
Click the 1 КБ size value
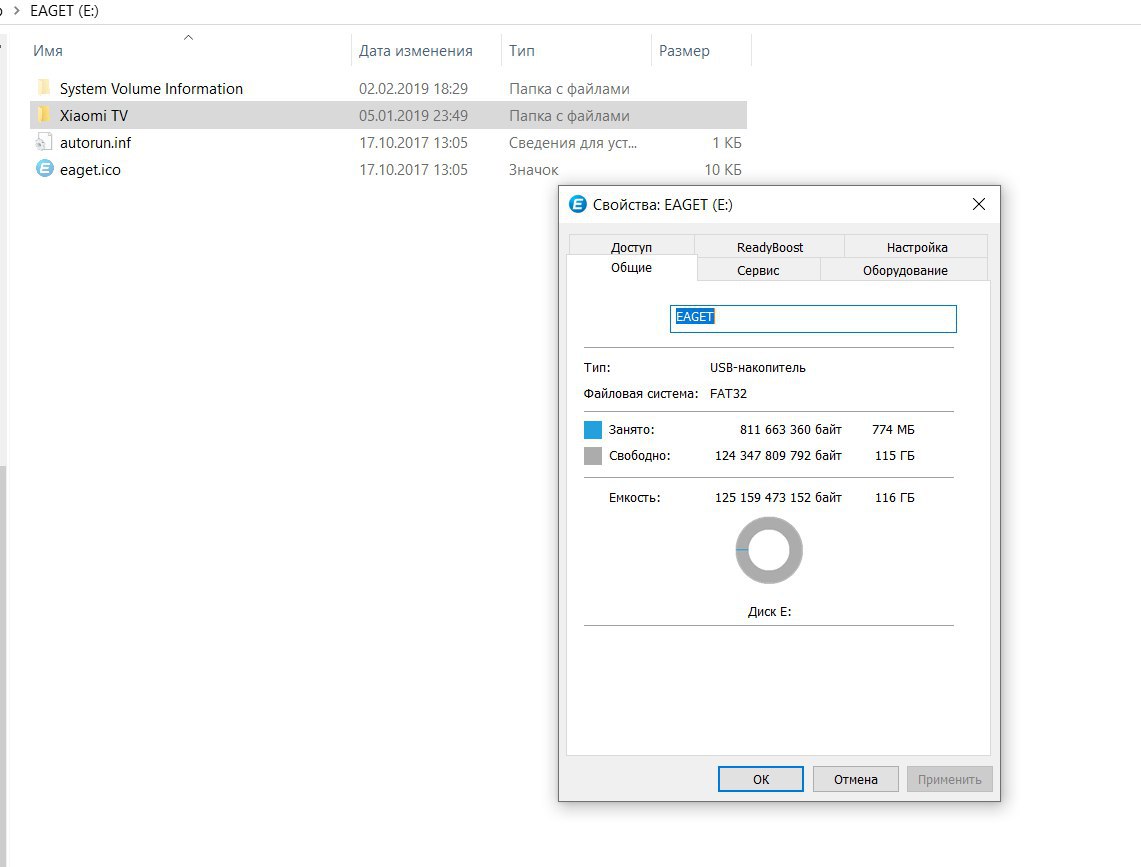(x=726, y=142)
